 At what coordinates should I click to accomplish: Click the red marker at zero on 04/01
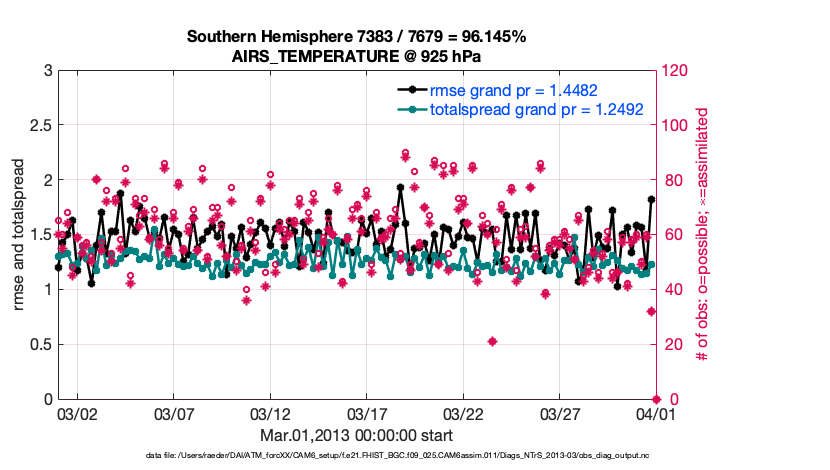654,399
